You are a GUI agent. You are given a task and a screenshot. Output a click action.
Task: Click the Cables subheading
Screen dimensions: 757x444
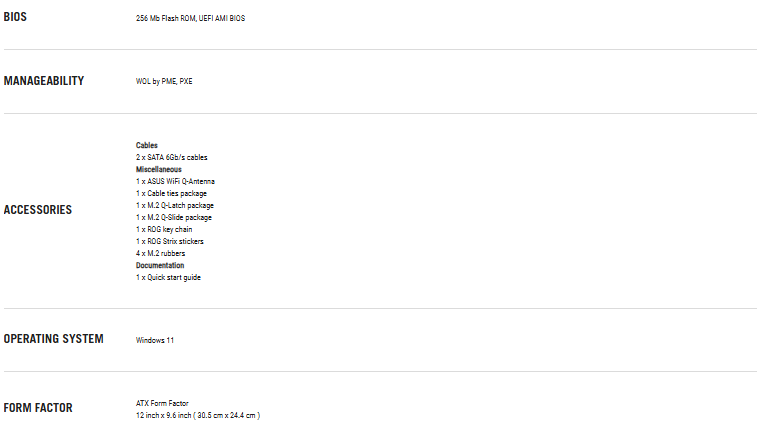(x=147, y=145)
